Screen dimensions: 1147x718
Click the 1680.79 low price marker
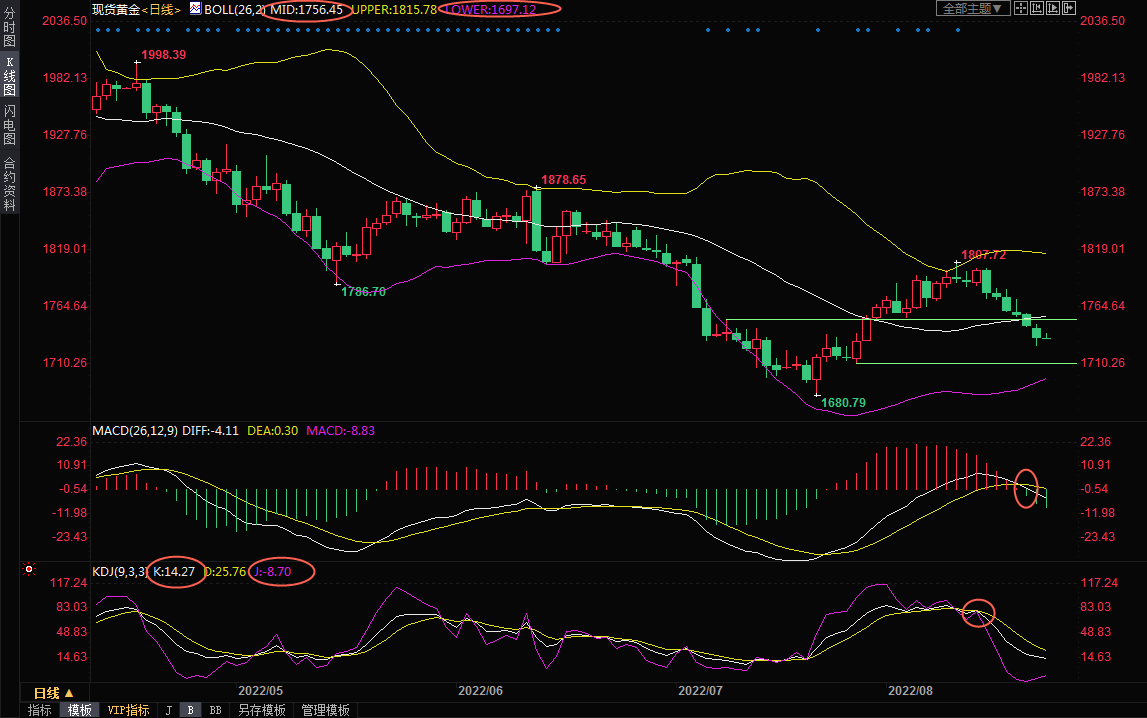click(843, 402)
